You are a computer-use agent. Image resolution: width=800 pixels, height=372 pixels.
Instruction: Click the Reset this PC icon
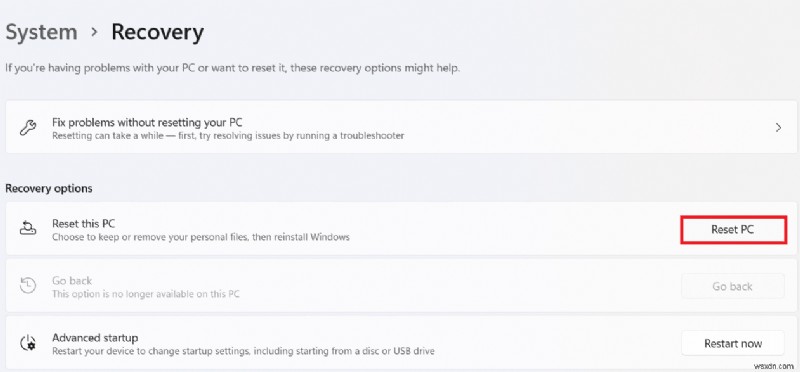pyautogui.click(x=27, y=229)
